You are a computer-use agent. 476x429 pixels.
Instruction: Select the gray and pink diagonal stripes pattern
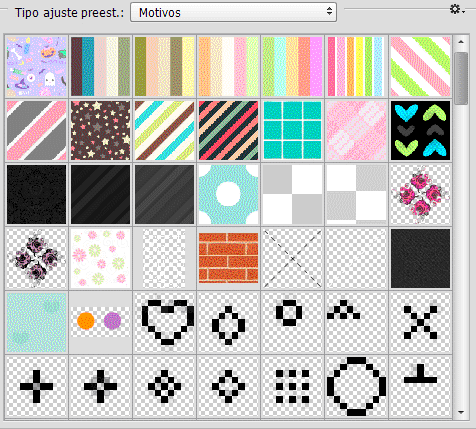pos(36,130)
